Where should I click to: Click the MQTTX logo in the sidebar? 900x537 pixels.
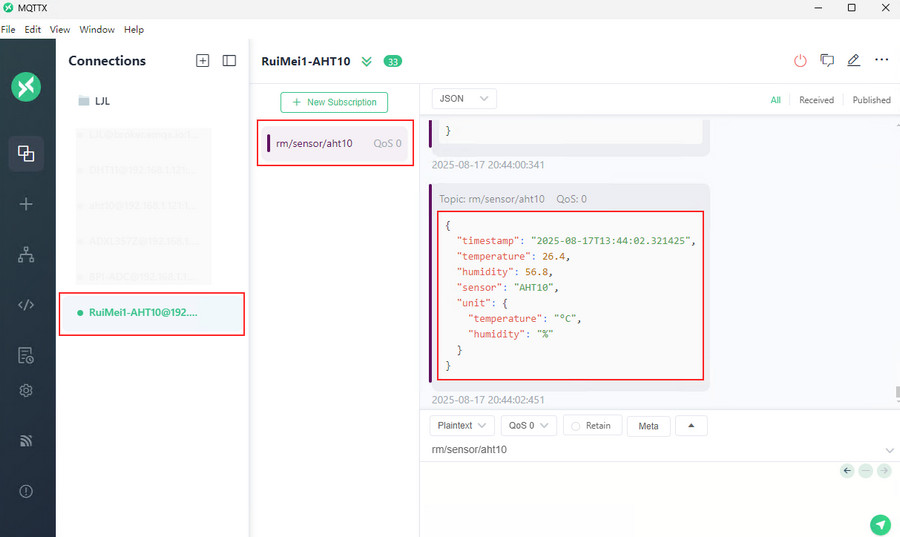tap(26, 87)
